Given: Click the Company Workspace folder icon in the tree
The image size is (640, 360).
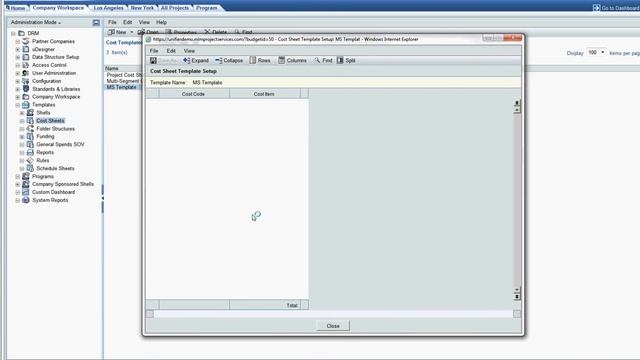Looking at the screenshot, I should (26, 97).
